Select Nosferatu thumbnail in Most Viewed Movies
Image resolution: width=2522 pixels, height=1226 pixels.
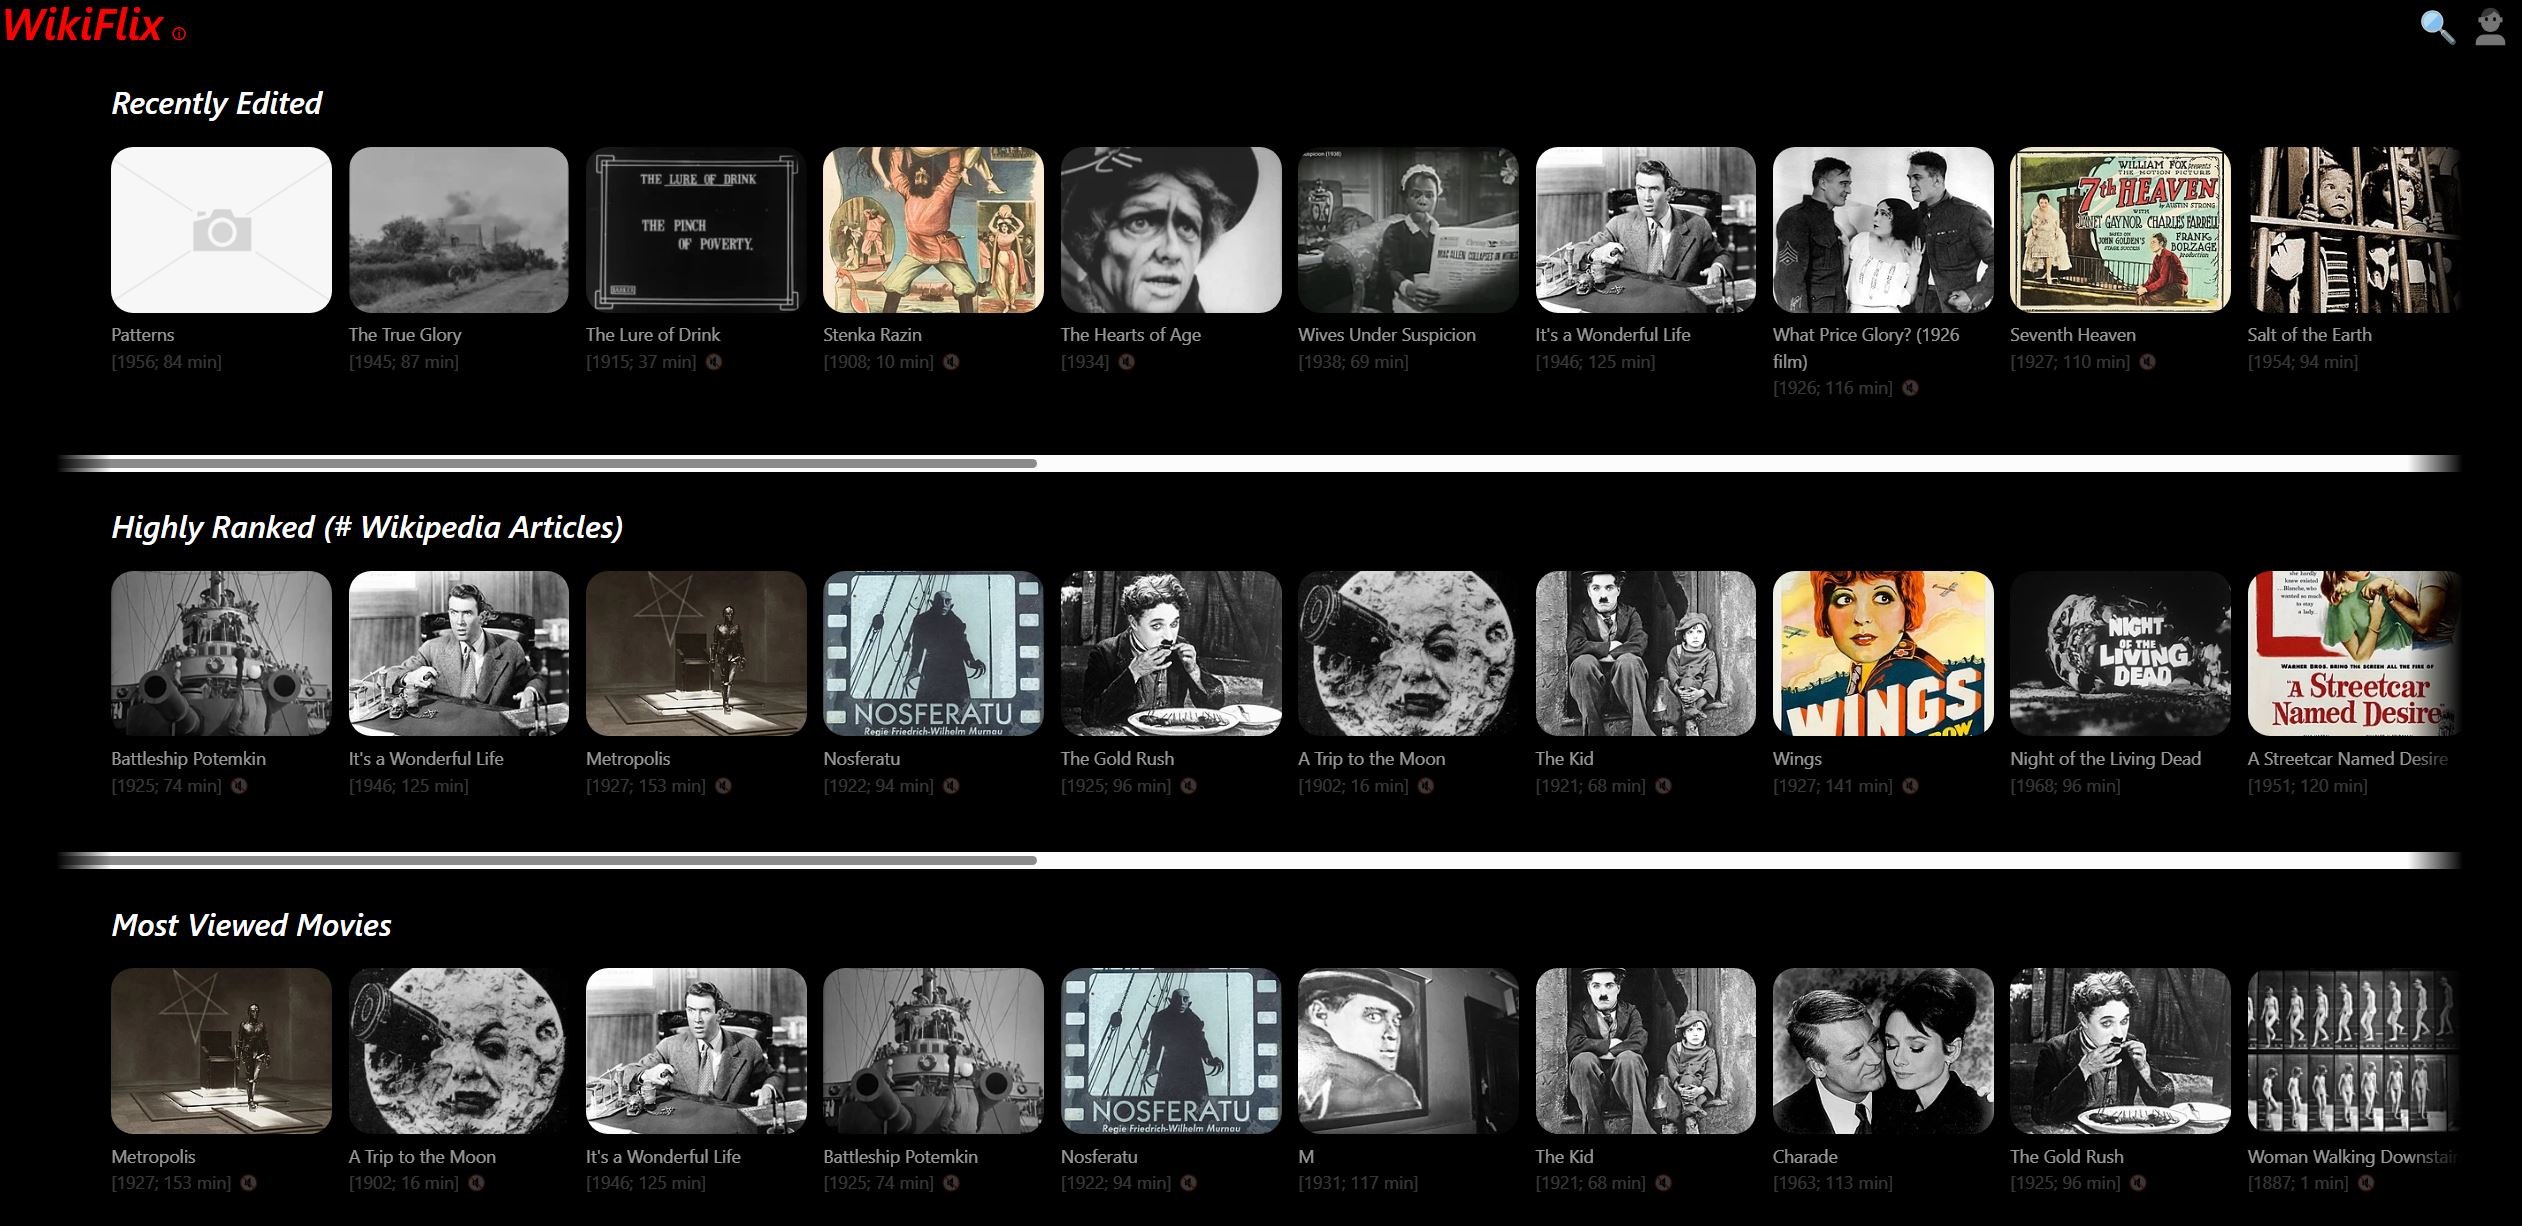[1171, 1051]
